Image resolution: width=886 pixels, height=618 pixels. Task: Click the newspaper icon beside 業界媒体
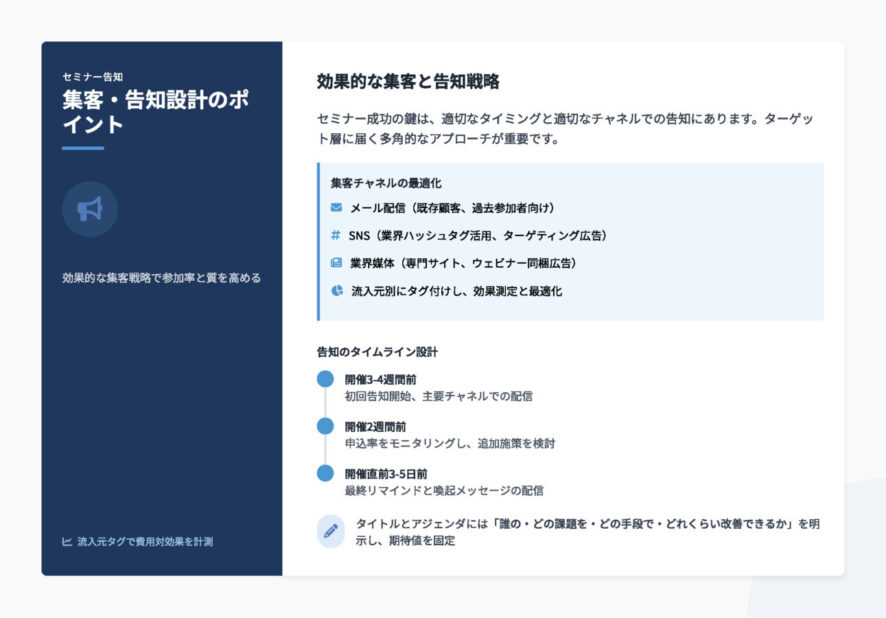336,263
